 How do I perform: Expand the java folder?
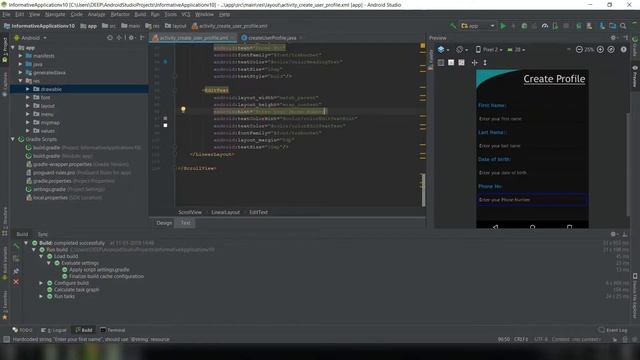coord(21,64)
